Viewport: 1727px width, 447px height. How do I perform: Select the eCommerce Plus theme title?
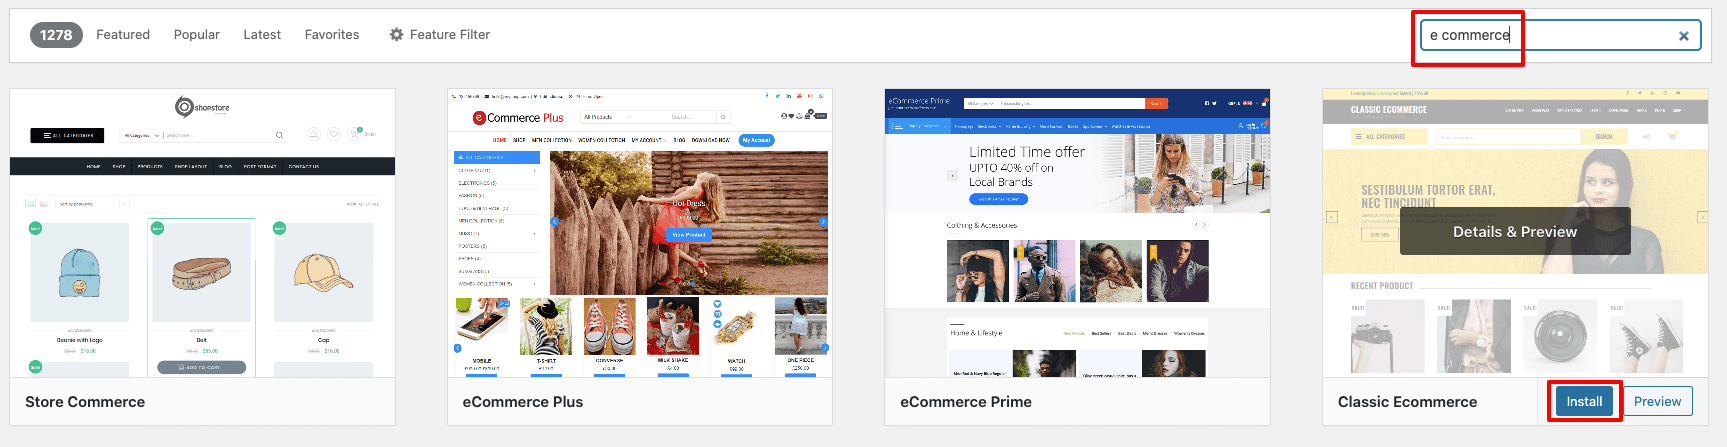click(x=523, y=402)
